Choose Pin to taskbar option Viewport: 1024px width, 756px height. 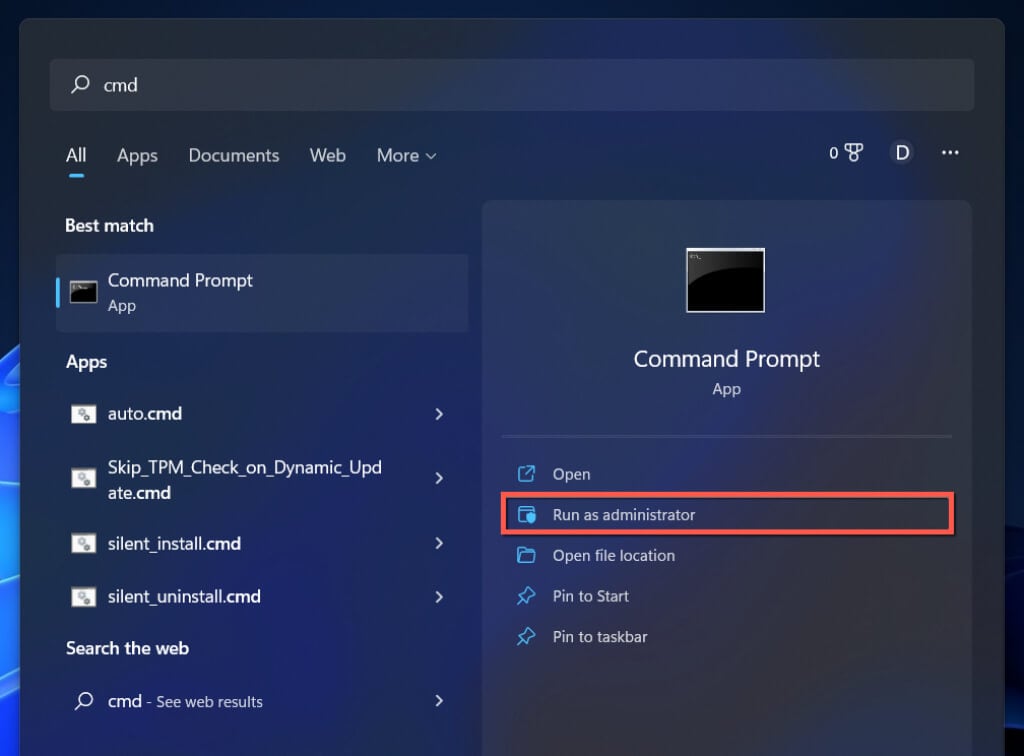click(599, 637)
